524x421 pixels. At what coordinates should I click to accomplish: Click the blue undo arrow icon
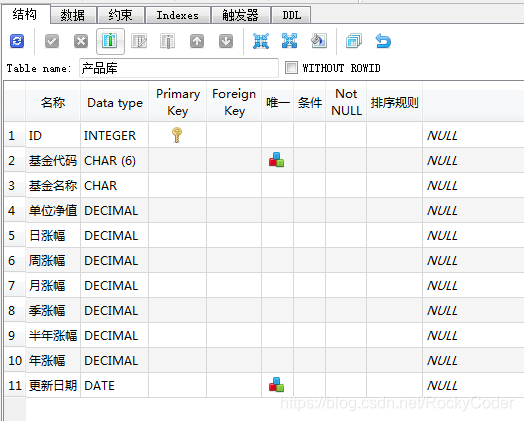tap(383, 41)
